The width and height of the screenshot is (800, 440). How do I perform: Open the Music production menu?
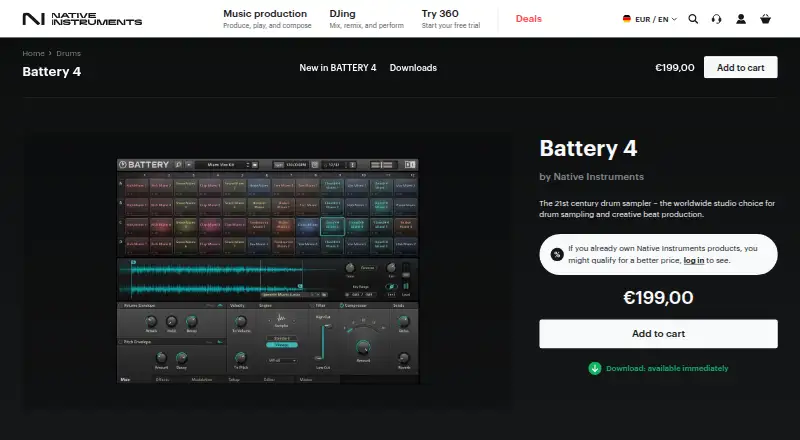[x=267, y=19]
